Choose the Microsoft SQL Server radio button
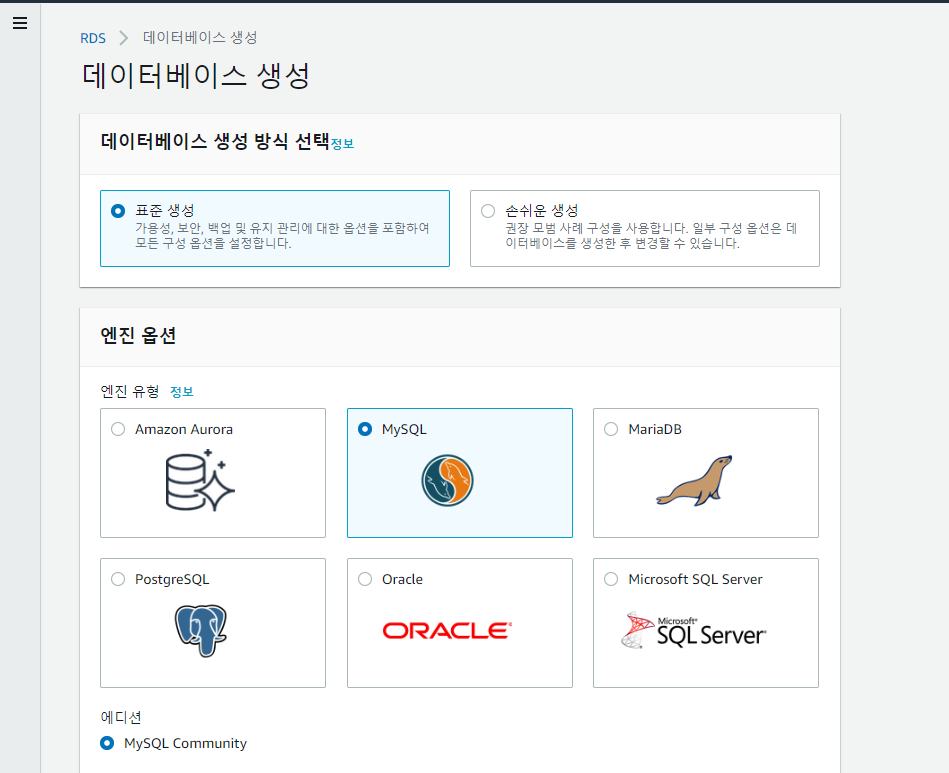949x773 pixels. pyautogui.click(x=611, y=579)
